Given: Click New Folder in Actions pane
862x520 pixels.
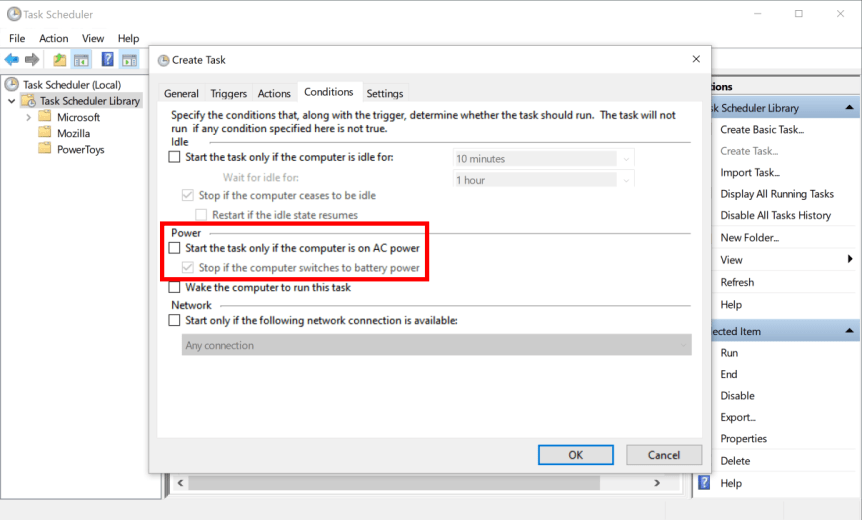Looking at the screenshot, I should coord(749,237).
